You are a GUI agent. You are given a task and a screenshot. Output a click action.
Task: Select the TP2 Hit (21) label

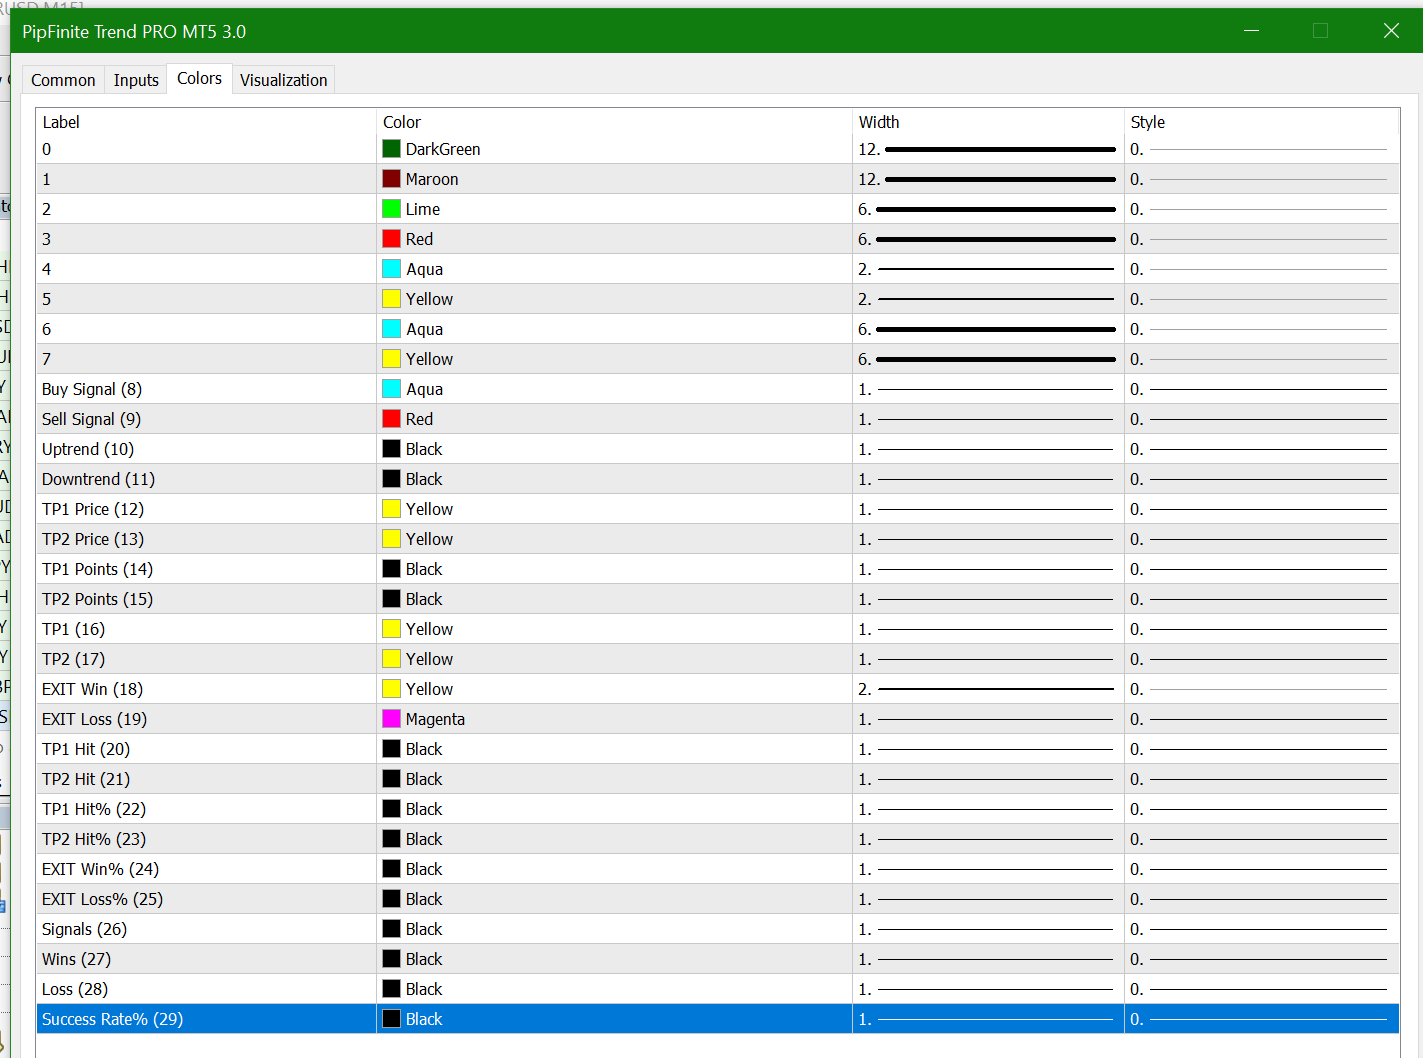[x=86, y=779]
